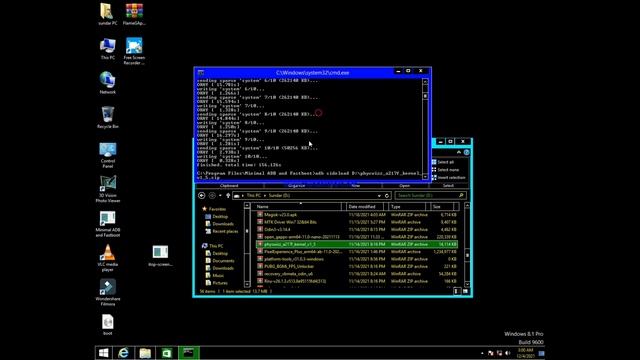The height and width of the screenshot is (360, 640).
Task: Click Select all in the ribbon
Action: pyautogui.click(x=442, y=162)
